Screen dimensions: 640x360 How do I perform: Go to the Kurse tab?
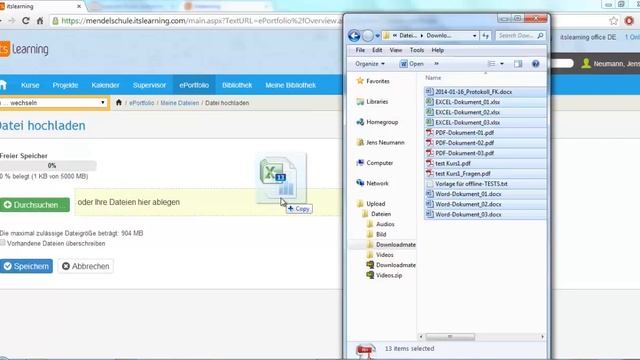tap(30, 85)
